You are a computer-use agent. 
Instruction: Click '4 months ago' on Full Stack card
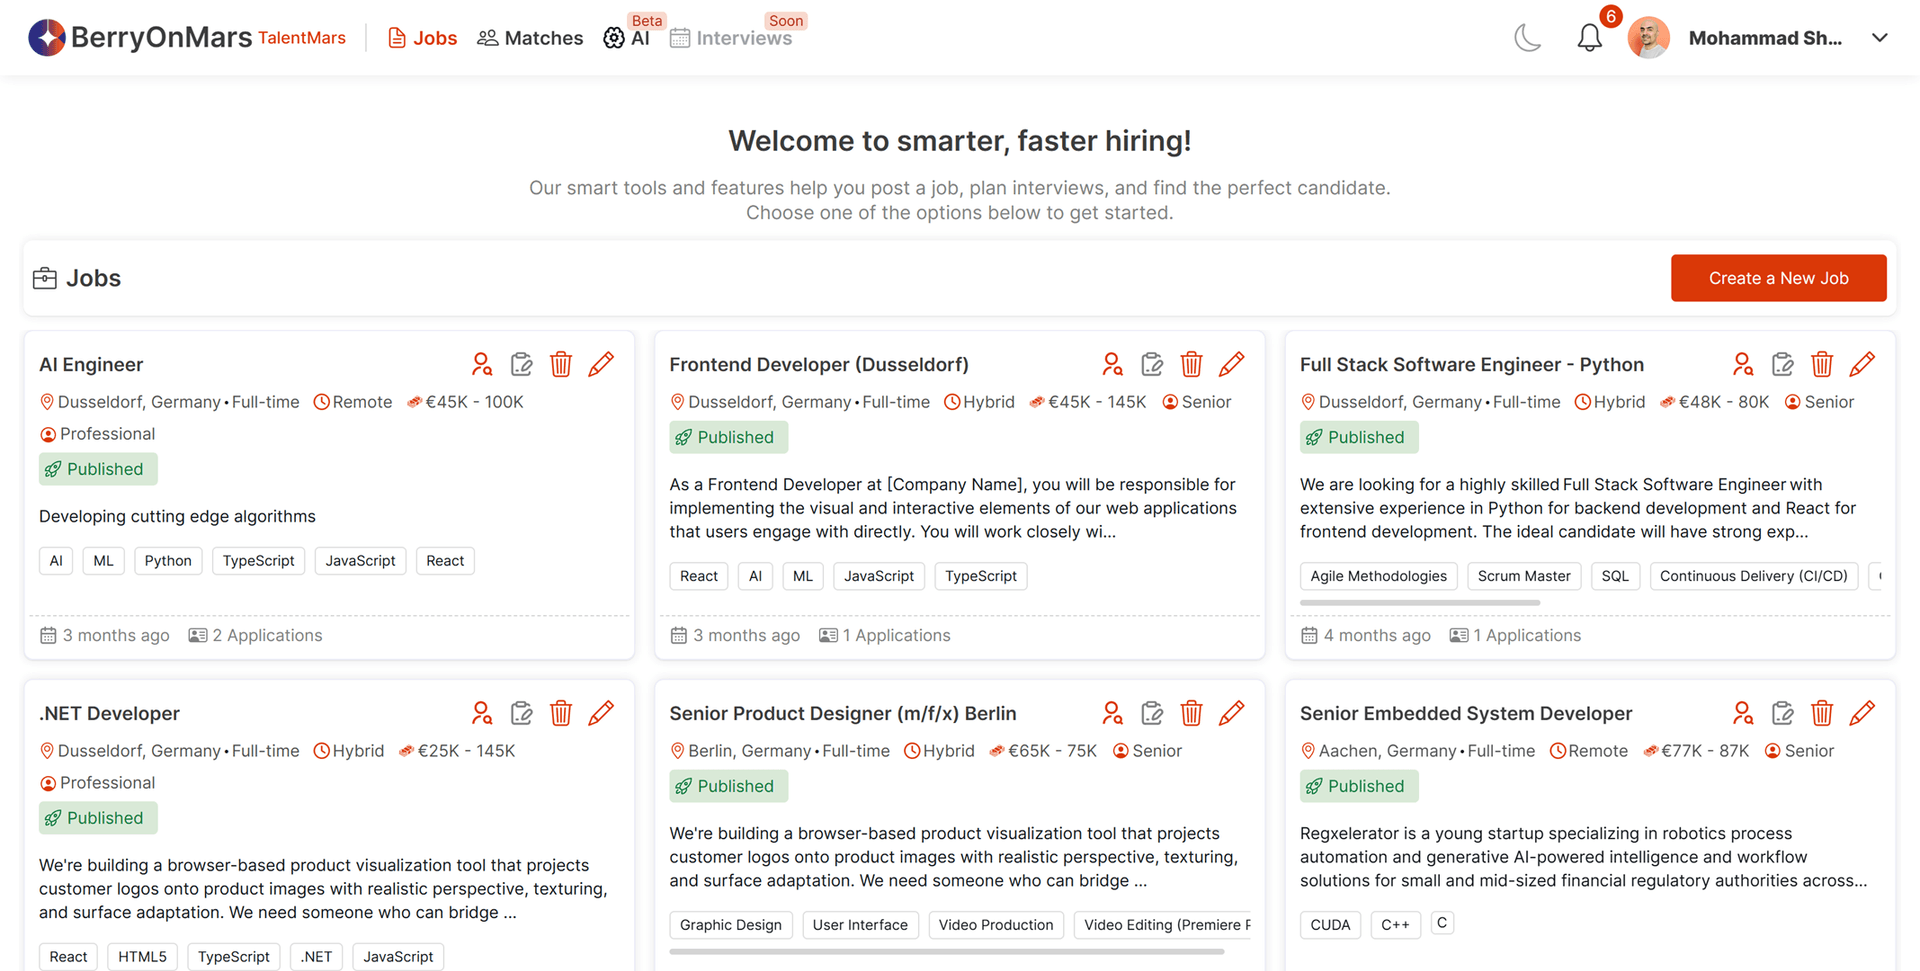tap(1366, 635)
